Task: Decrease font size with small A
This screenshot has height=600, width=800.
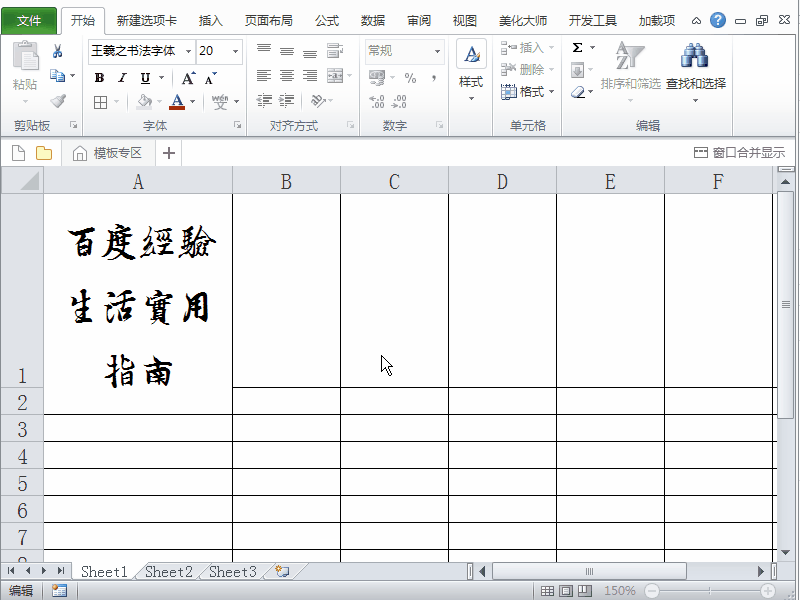Action: click(210, 78)
